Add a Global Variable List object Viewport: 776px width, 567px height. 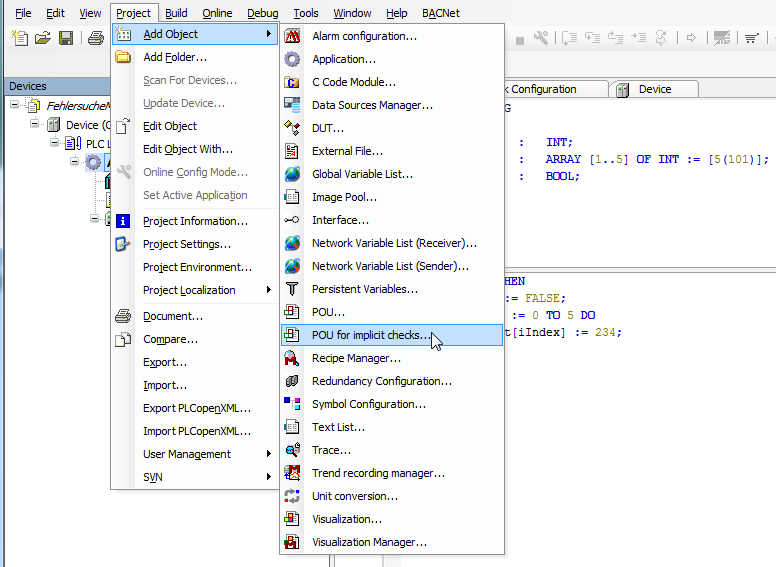click(x=362, y=174)
